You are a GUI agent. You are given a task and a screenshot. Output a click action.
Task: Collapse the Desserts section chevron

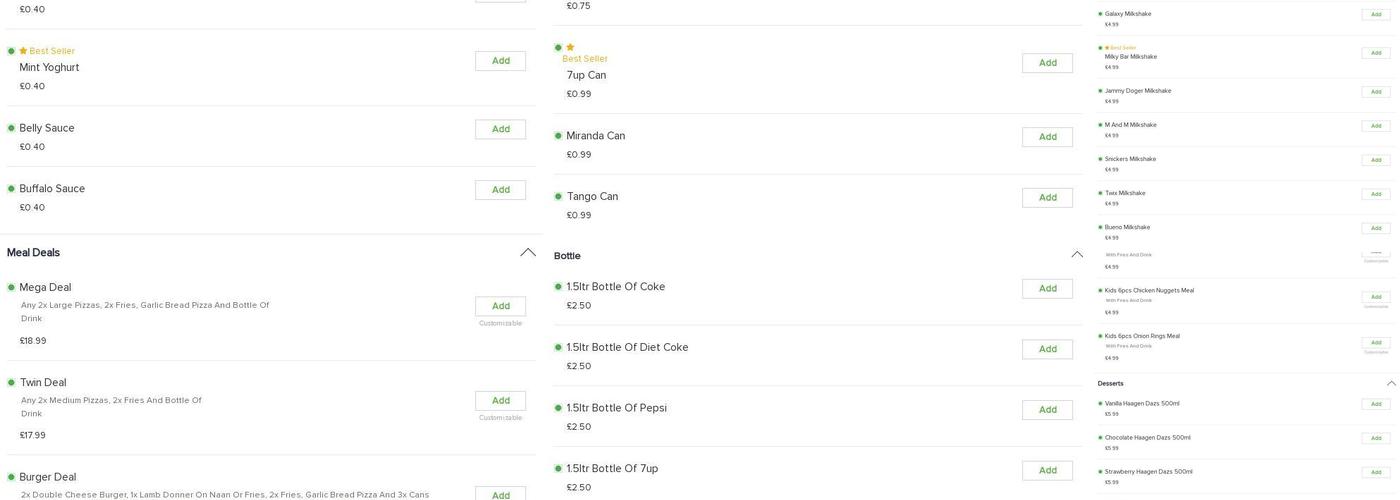(1391, 383)
